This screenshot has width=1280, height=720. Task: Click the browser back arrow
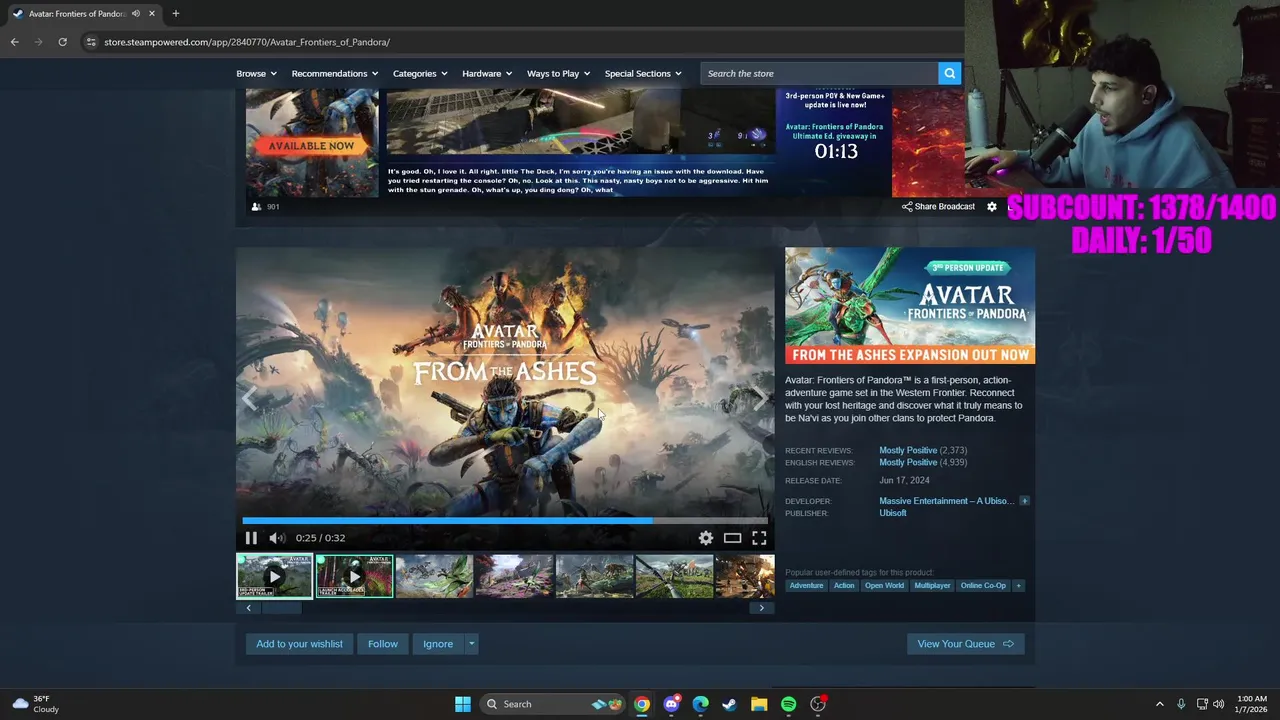coord(14,42)
